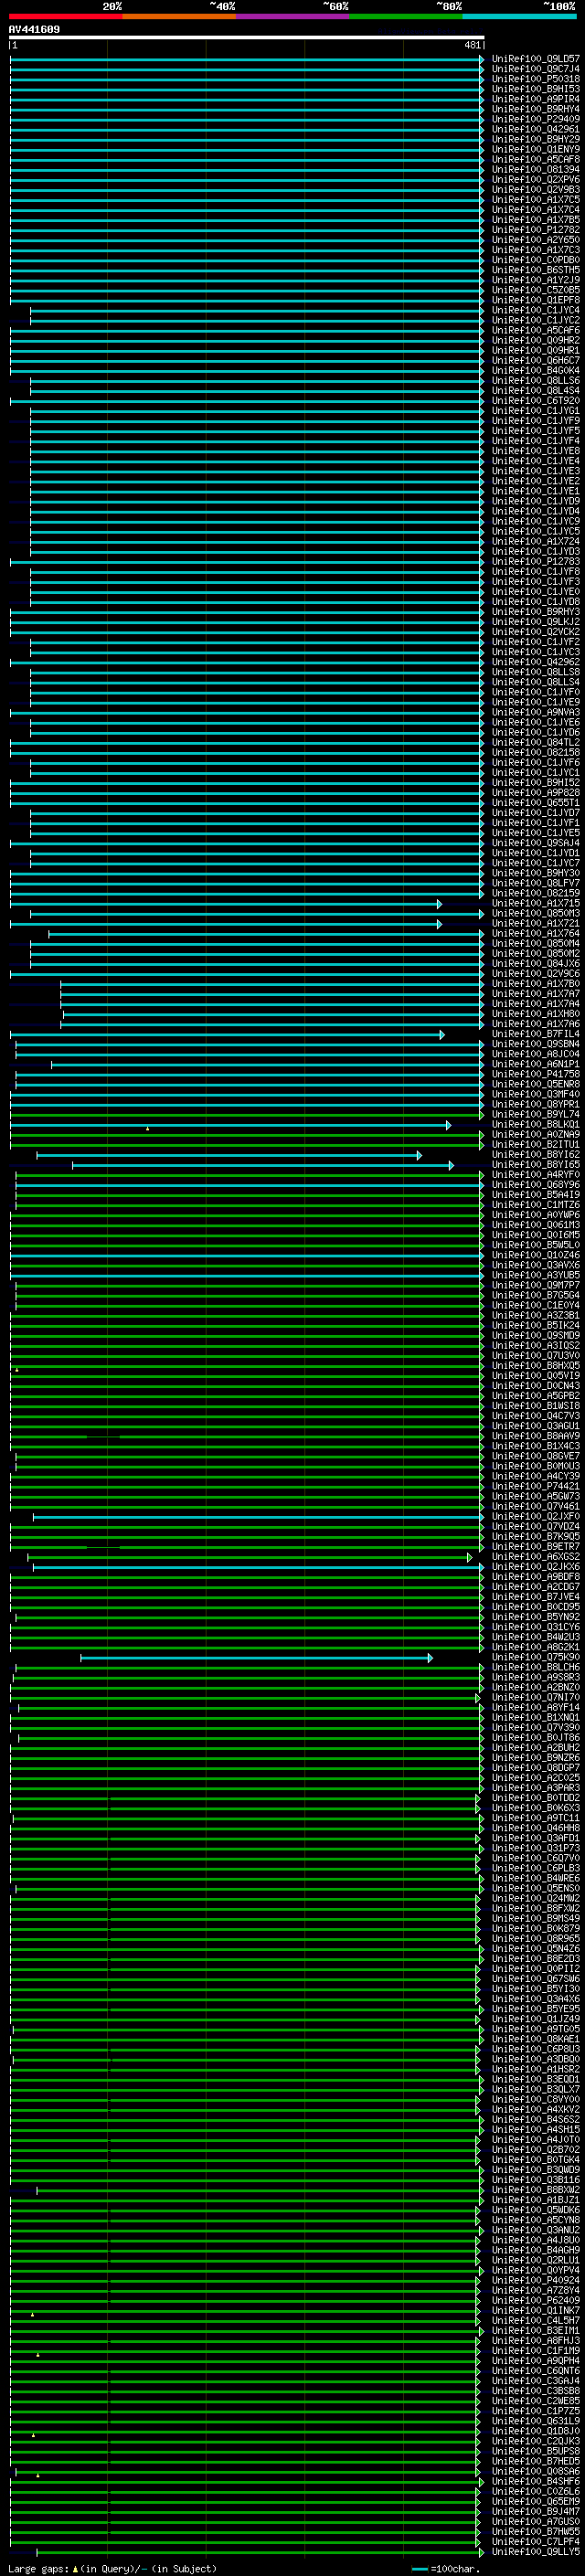Click the cyan alignment bar for UniRef100_P50318

point(246,79)
